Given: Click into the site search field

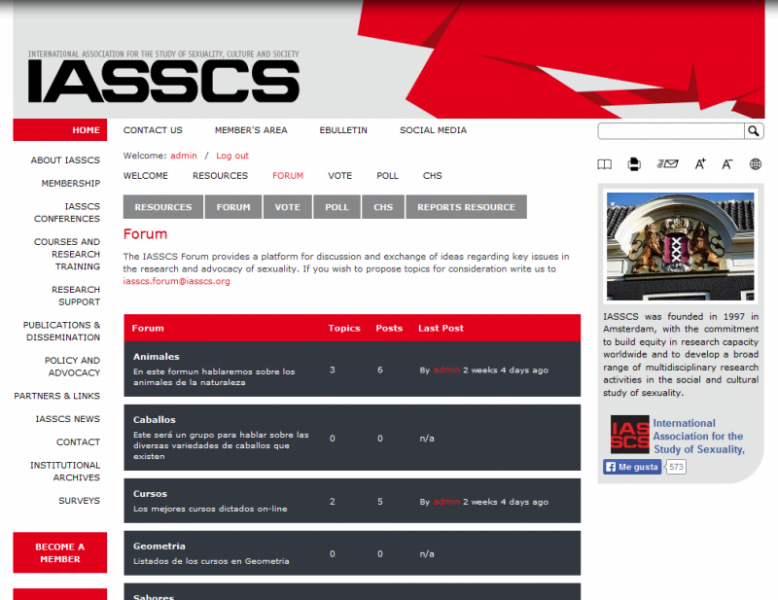Looking at the screenshot, I should click(x=671, y=131).
